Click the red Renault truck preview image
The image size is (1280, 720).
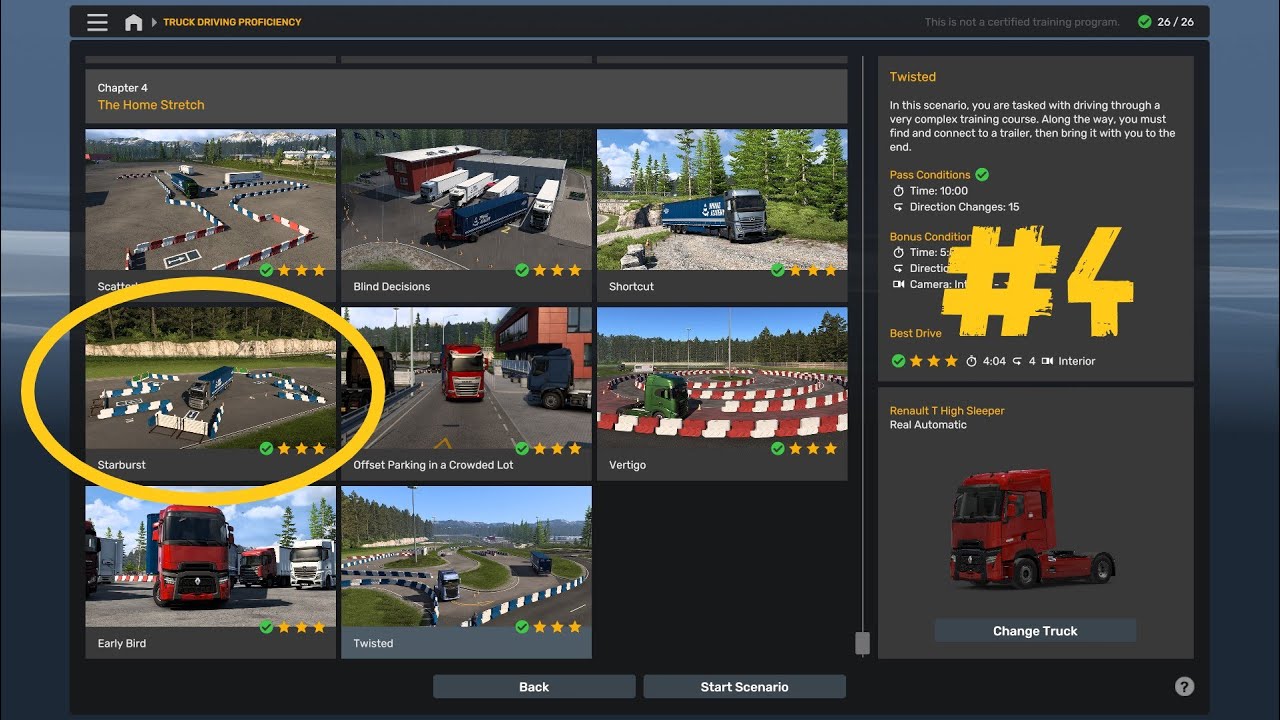pyautogui.click(x=1033, y=529)
